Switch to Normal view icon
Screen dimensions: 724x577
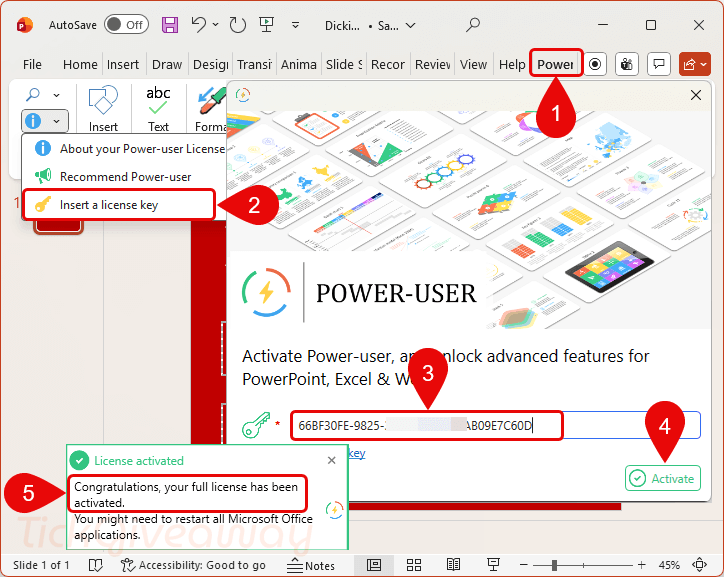[374, 565]
